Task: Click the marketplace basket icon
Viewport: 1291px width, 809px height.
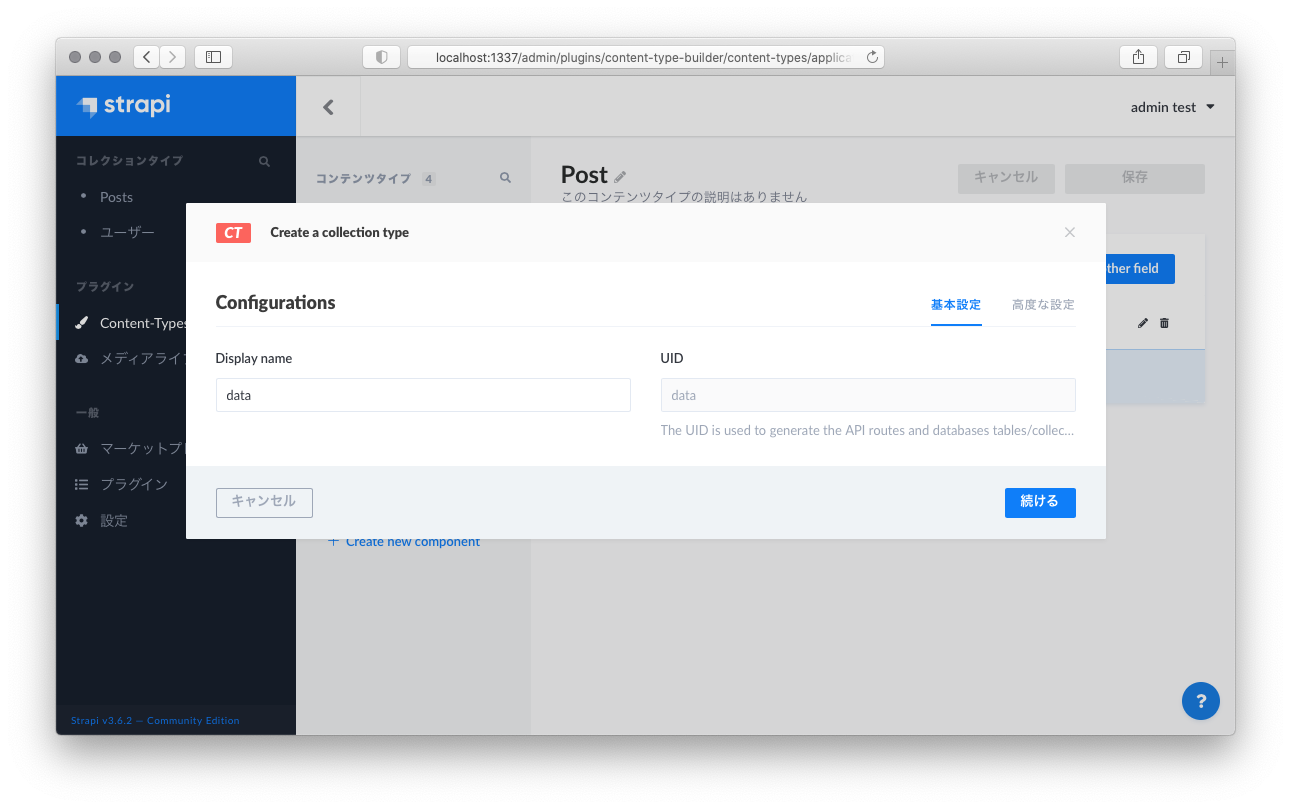Action: click(x=82, y=449)
